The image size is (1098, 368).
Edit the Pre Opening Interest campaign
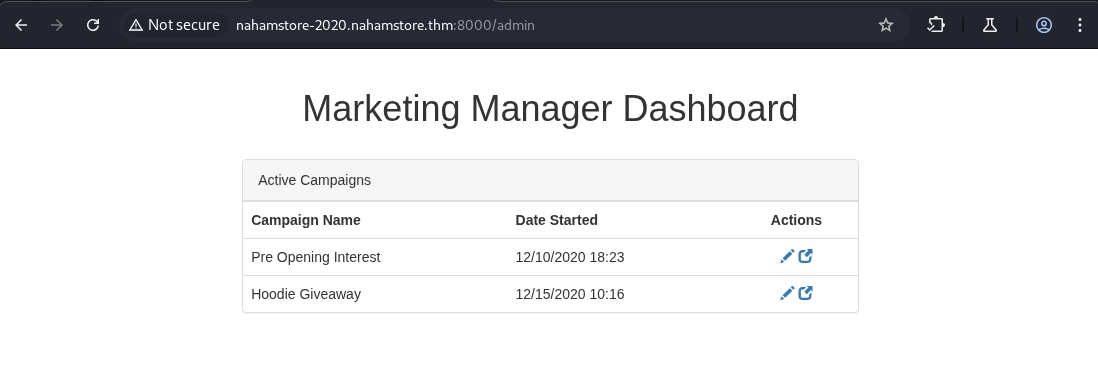tap(787, 256)
